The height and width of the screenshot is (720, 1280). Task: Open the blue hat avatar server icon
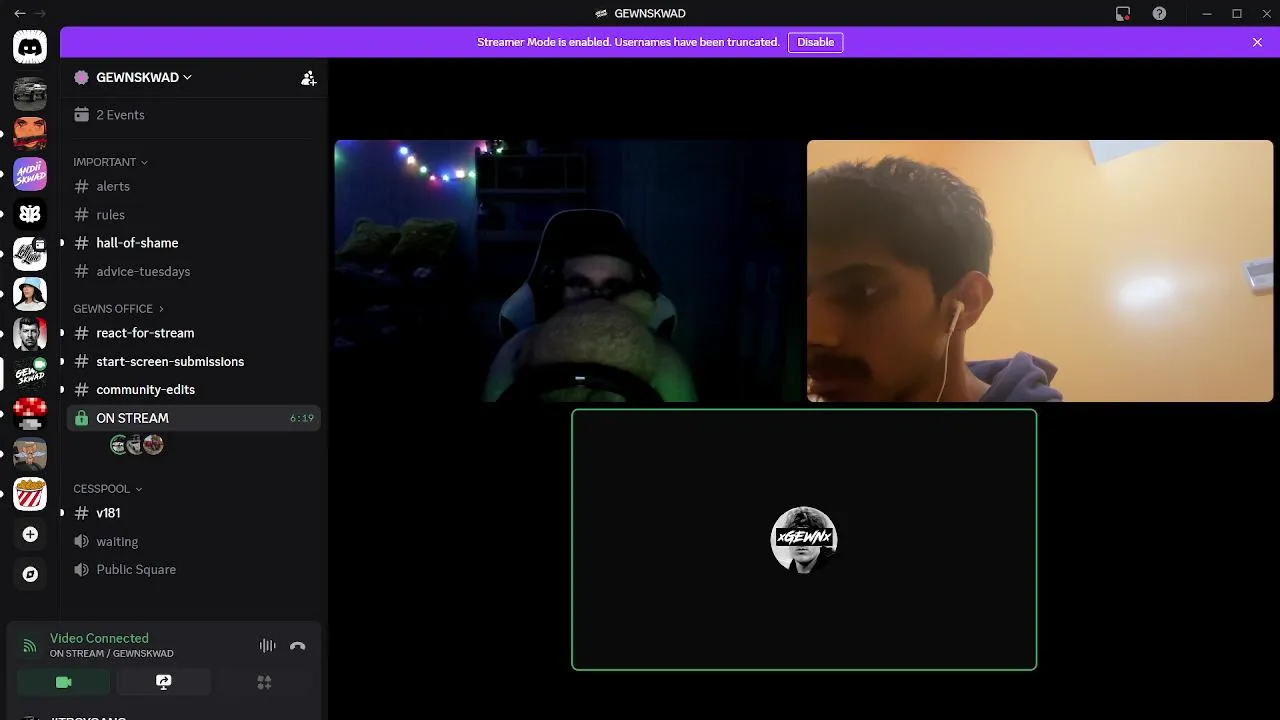pos(30,294)
